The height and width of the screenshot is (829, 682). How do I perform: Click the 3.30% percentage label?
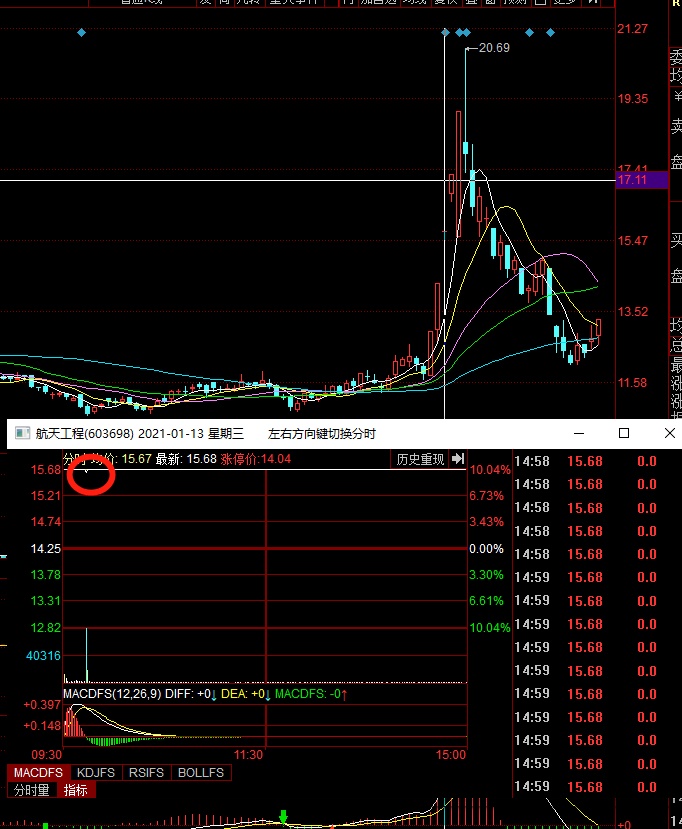[x=487, y=575]
